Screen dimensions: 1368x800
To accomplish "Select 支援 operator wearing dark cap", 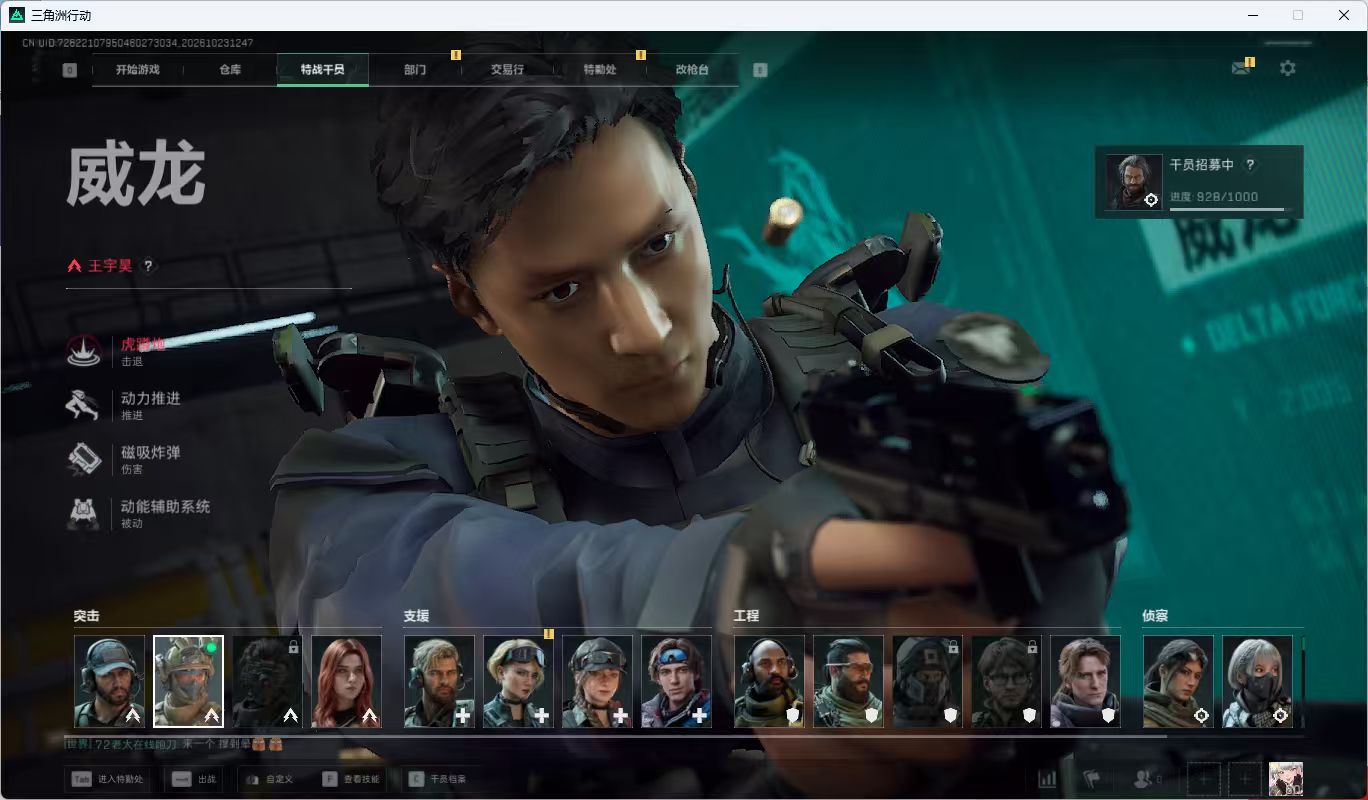I will pos(597,681).
